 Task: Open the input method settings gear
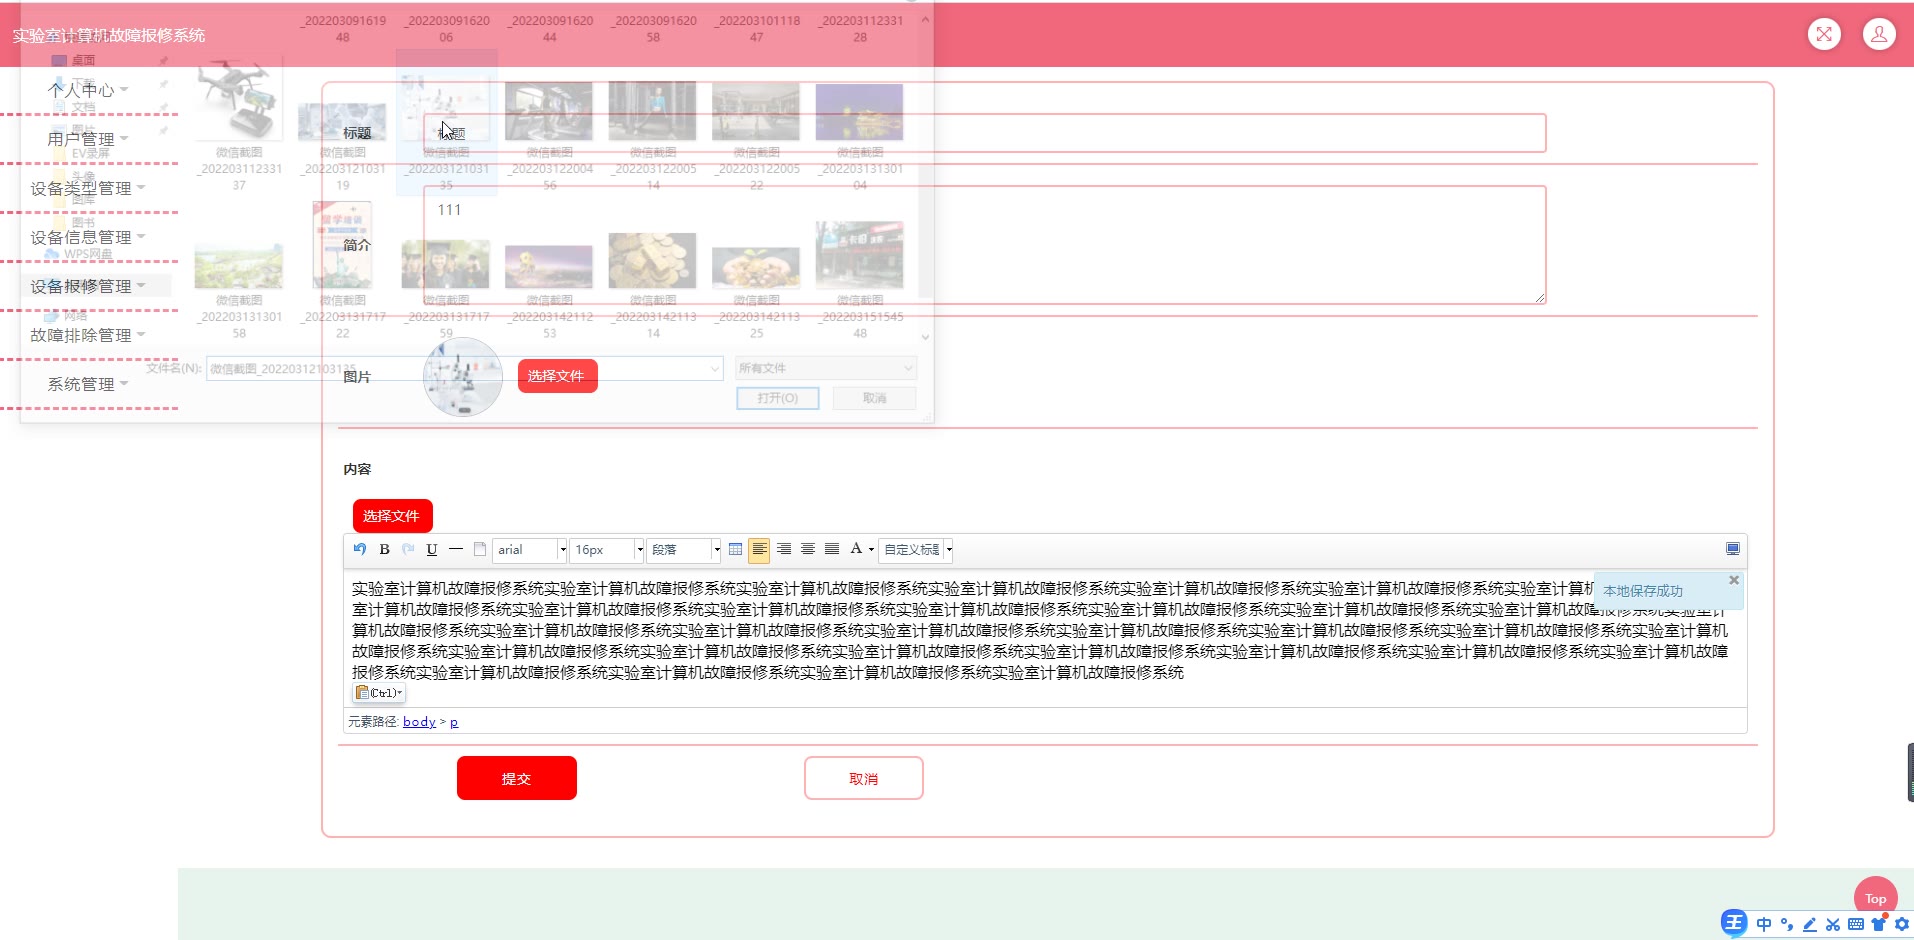click(x=1901, y=924)
